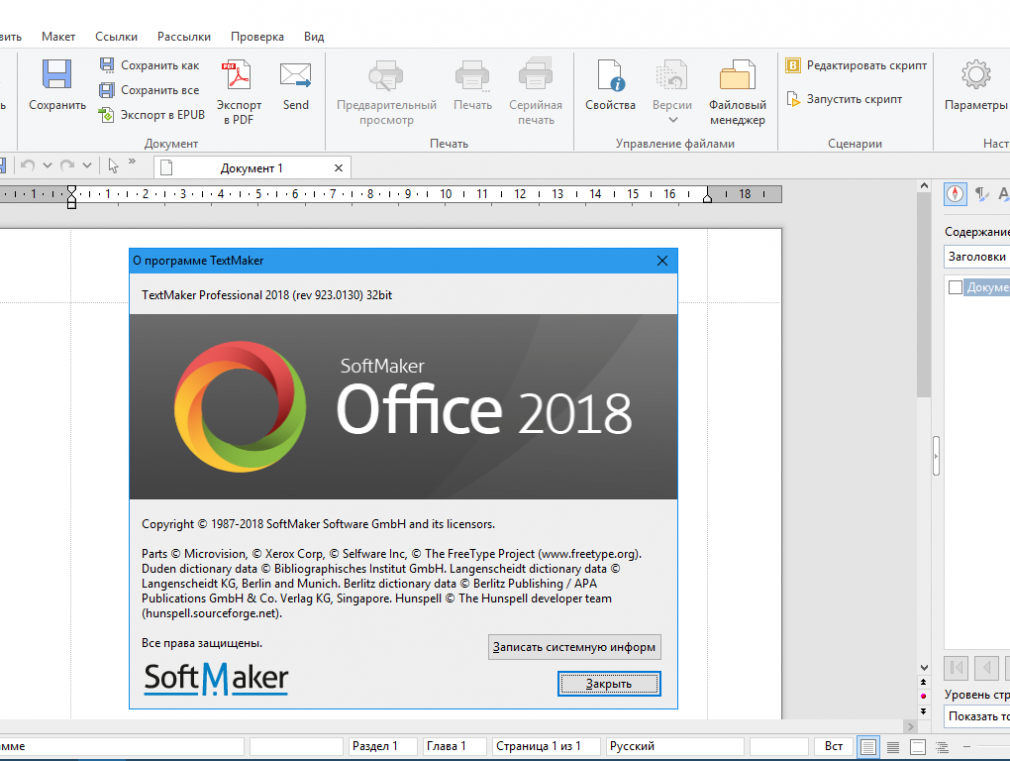Click the large Сохранить floppy disk icon
Viewport: 1010px width, 761px height.
[57, 74]
